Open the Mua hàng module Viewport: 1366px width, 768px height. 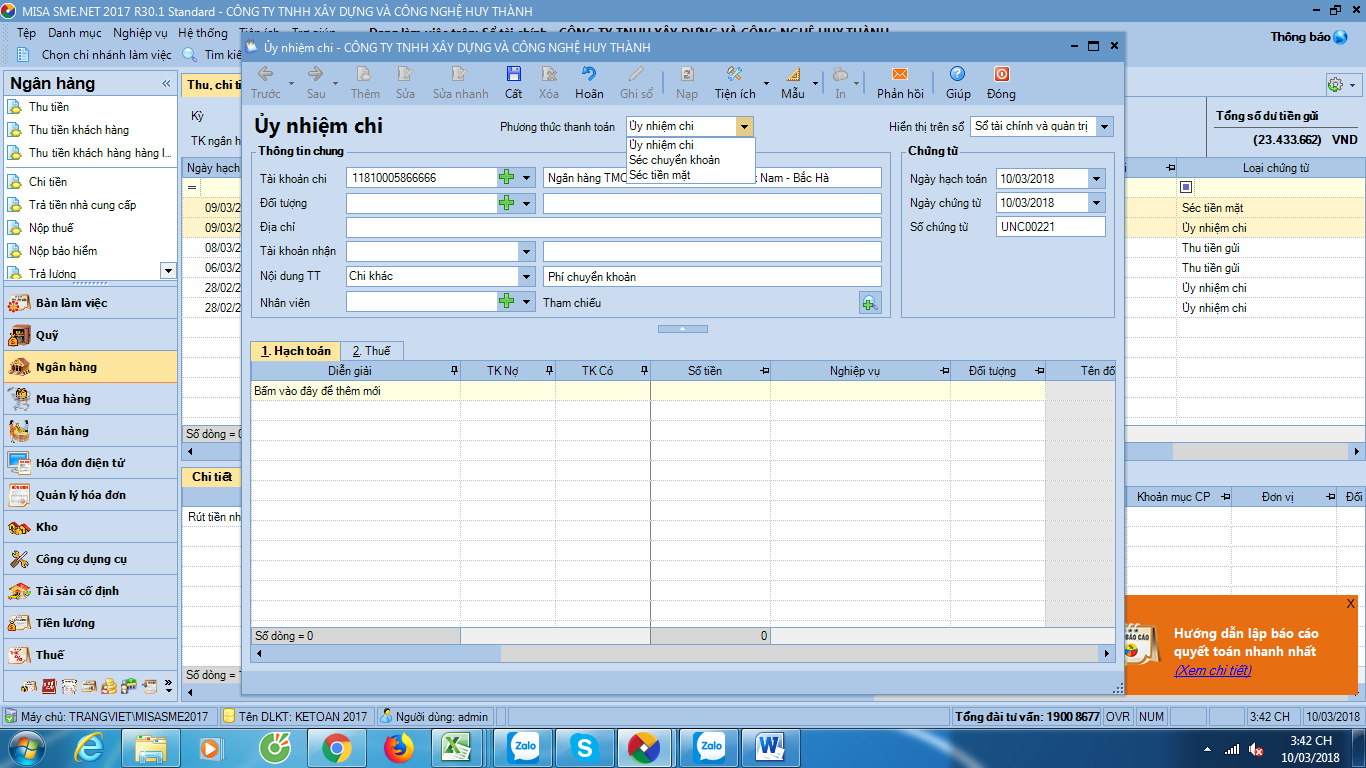(90, 399)
